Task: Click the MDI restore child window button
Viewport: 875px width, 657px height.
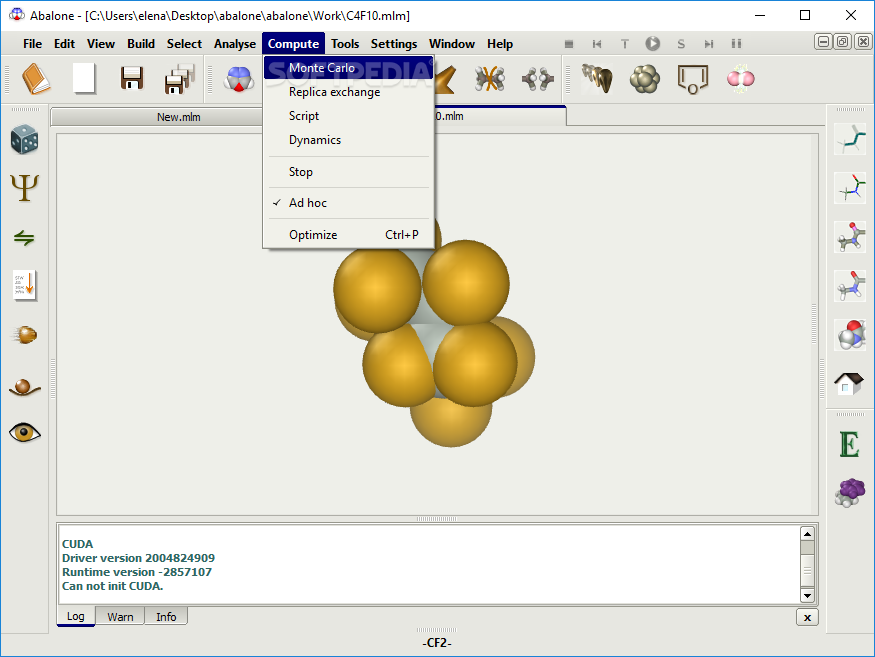Action: tap(843, 42)
